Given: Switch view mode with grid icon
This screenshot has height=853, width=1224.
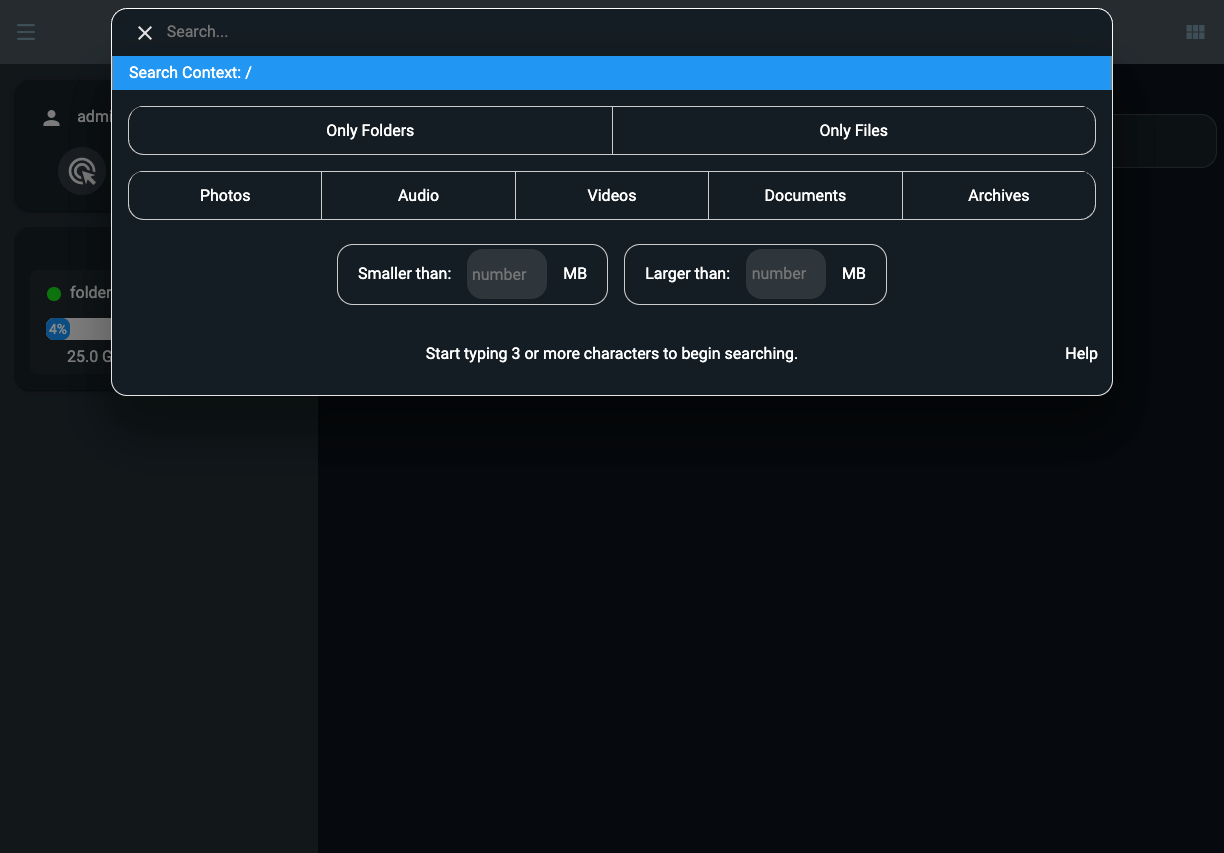Looking at the screenshot, I should point(1195,32).
